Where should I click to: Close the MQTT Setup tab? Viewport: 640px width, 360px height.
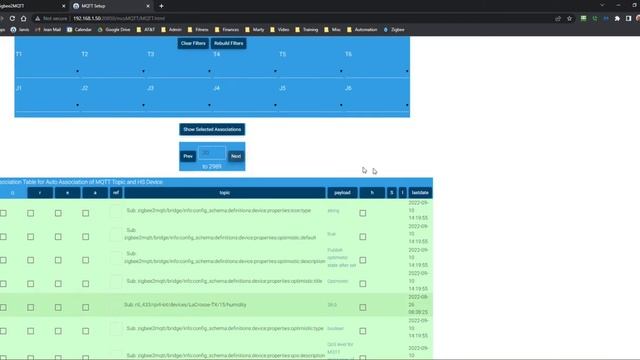click(x=148, y=6)
